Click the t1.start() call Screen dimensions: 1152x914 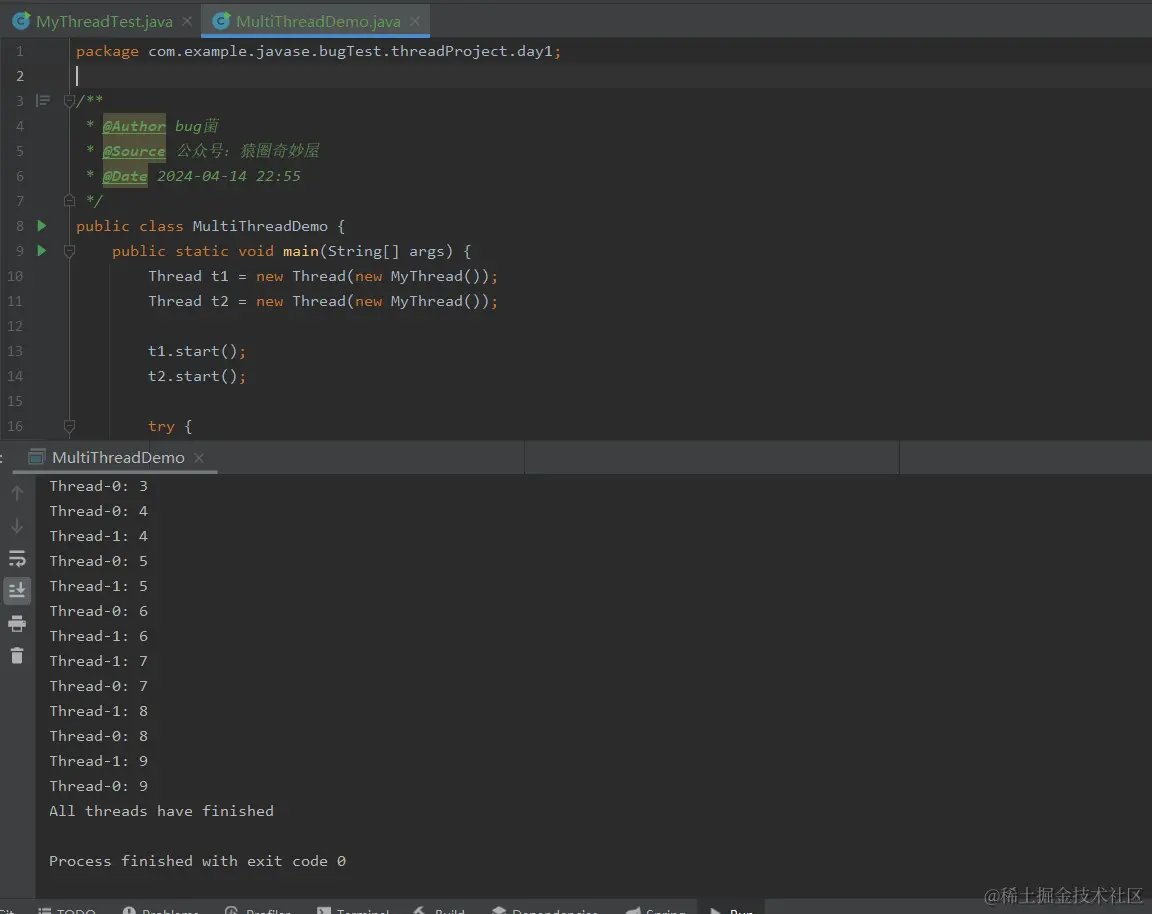tap(197, 350)
